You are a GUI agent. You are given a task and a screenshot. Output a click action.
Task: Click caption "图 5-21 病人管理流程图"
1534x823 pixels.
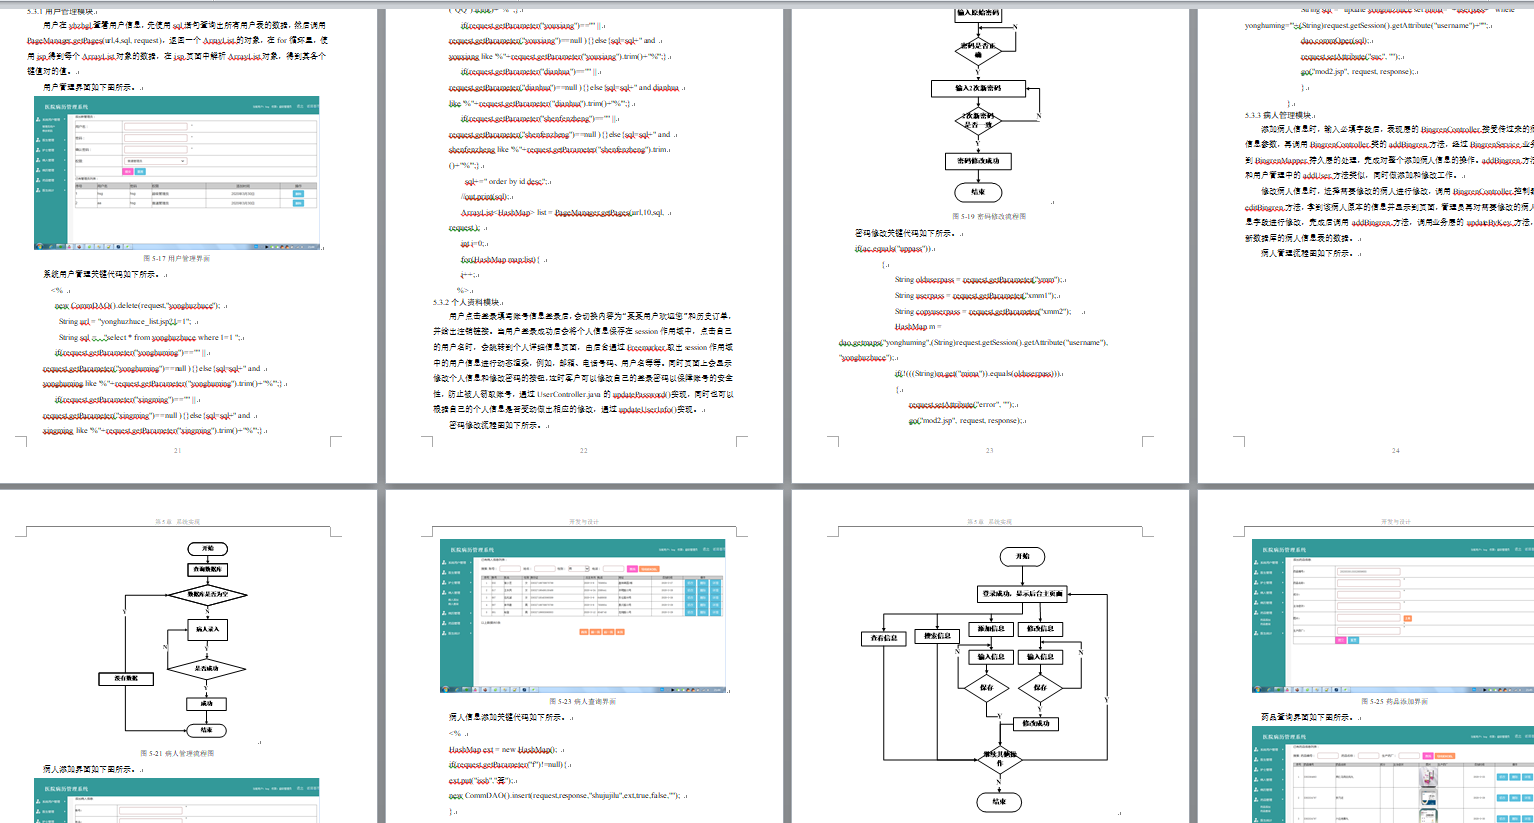(177, 753)
